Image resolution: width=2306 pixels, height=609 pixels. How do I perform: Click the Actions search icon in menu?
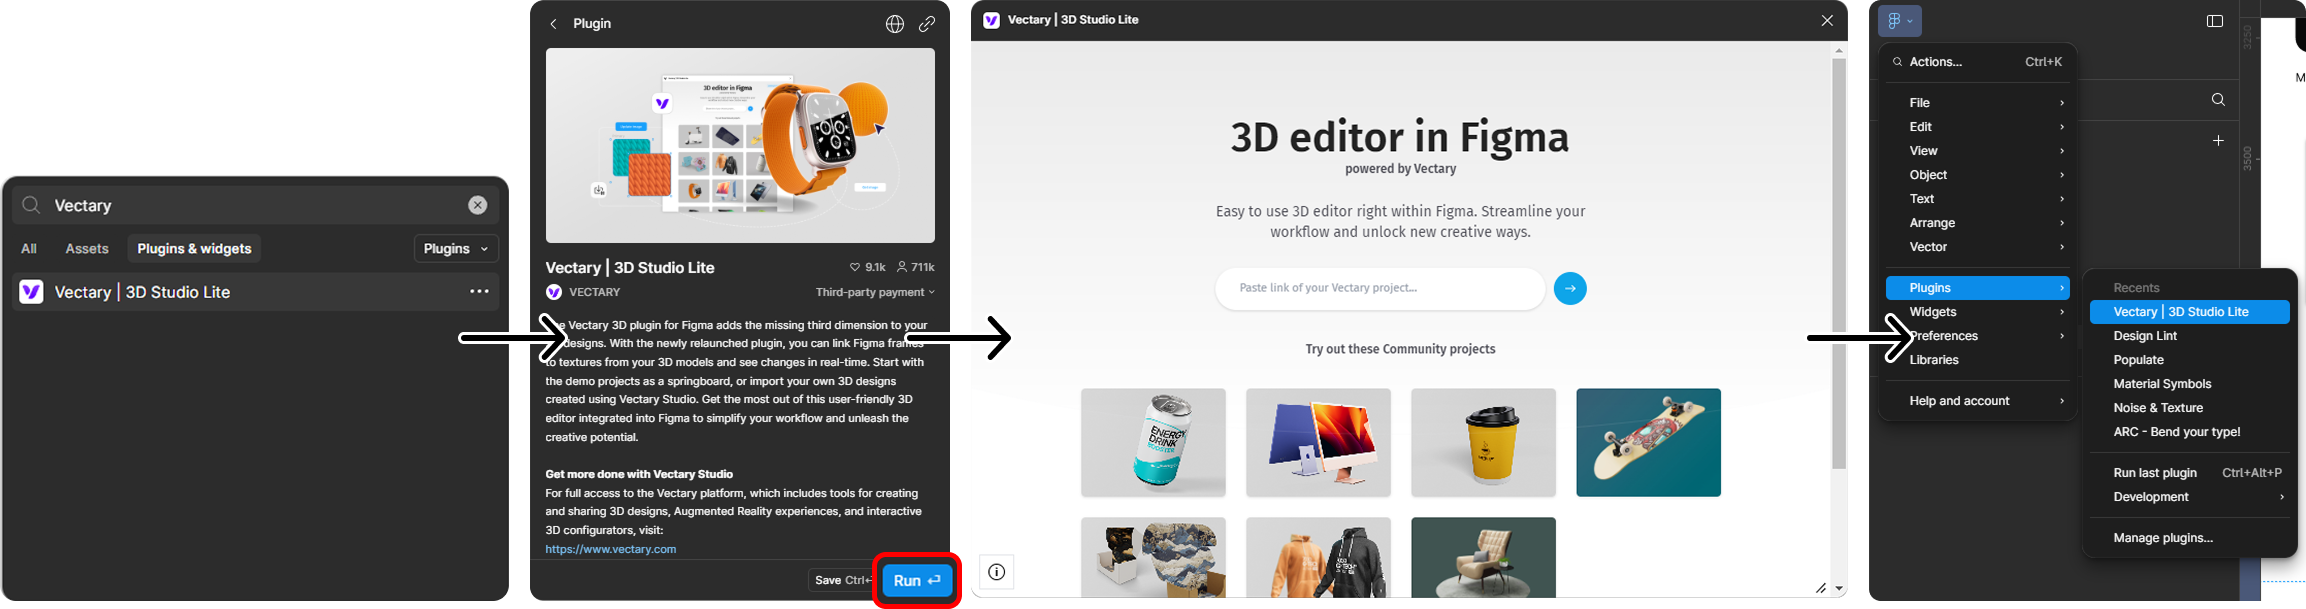[1898, 62]
